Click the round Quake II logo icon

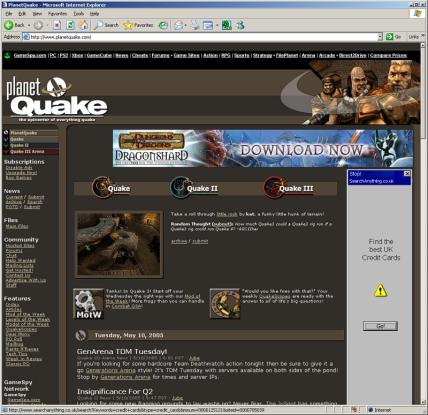click(180, 187)
